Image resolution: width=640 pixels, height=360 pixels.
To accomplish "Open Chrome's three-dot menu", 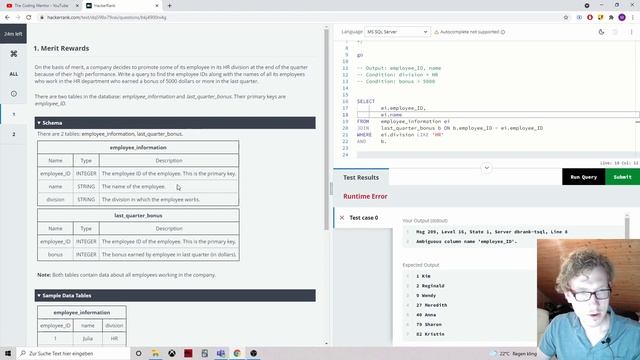I will pyautogui.click(x=633, y=18).
